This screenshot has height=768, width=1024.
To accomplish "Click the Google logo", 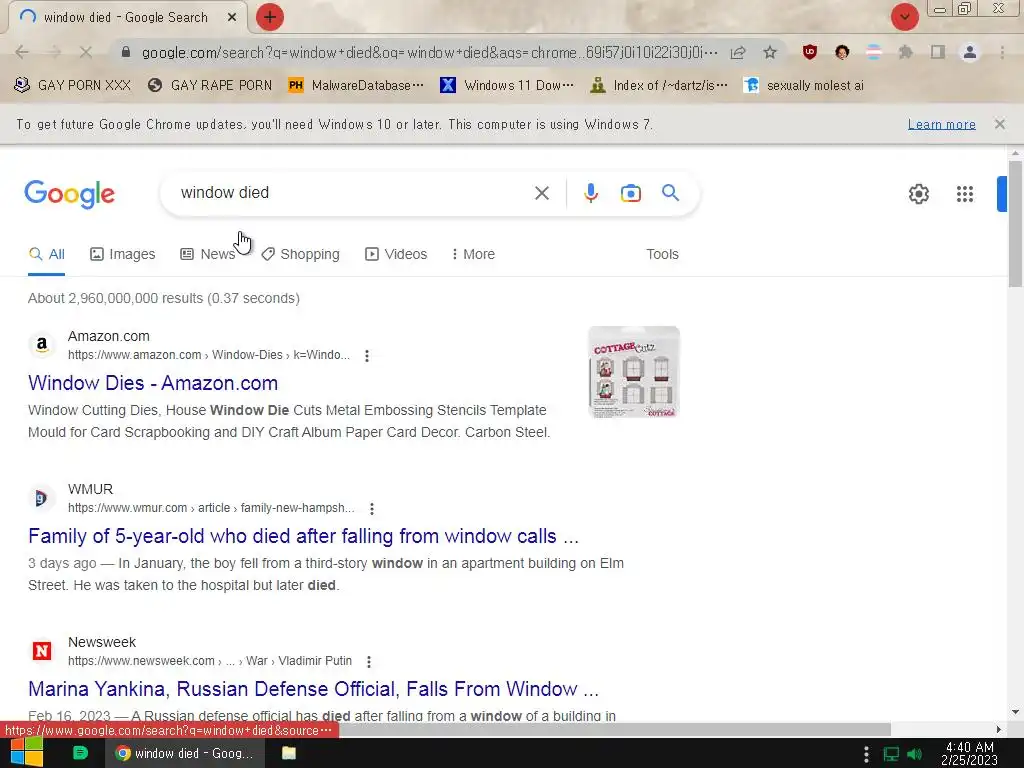I will 69,194.
